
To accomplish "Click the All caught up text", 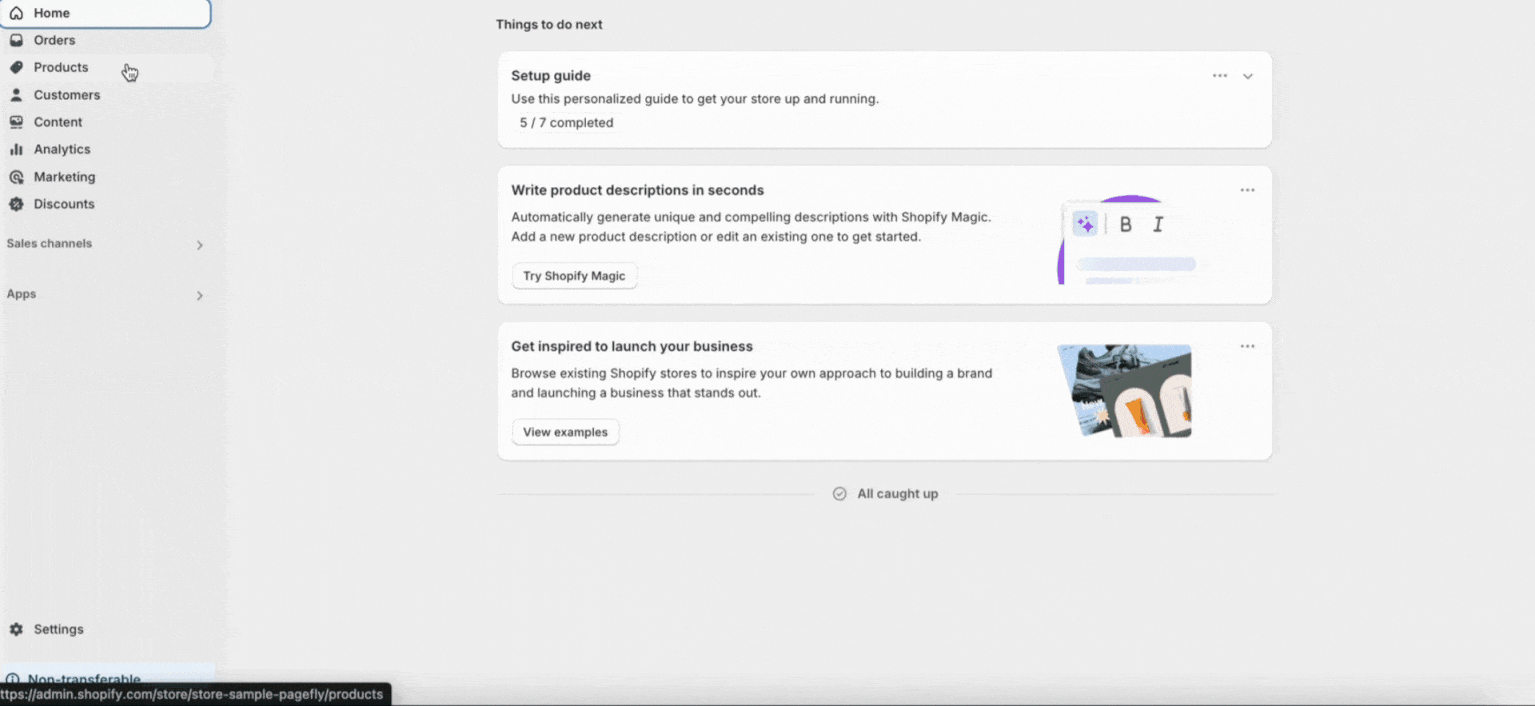I will pos(897,494).
